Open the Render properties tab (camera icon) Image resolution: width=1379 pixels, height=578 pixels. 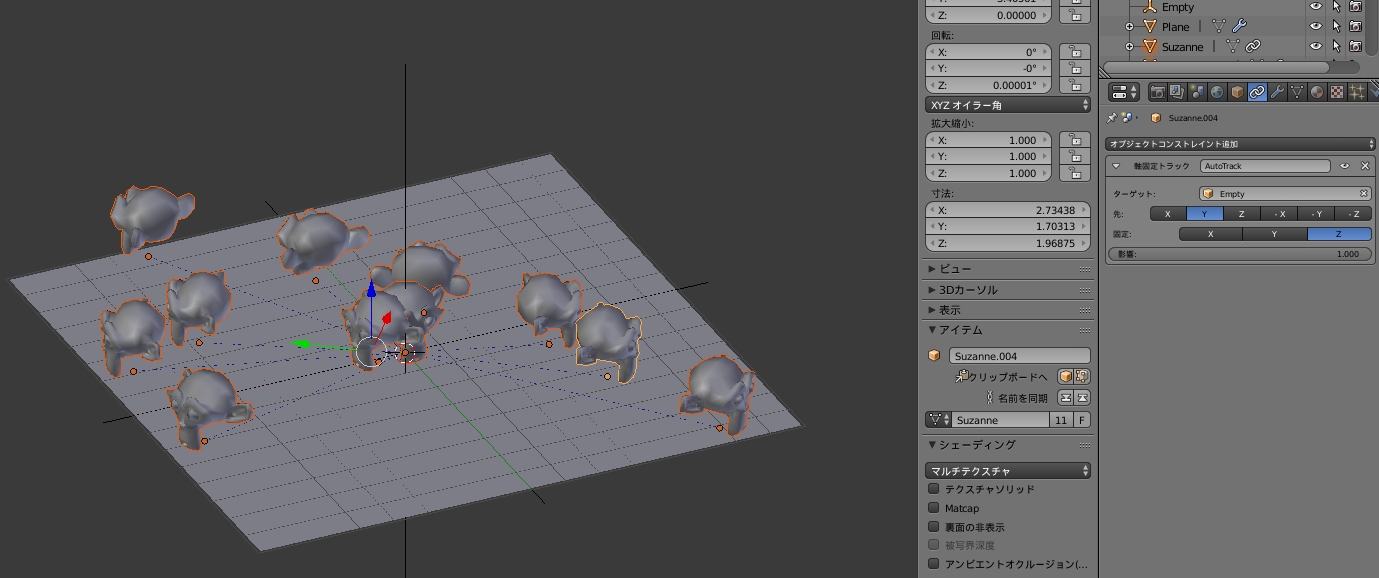point(1158,92)
